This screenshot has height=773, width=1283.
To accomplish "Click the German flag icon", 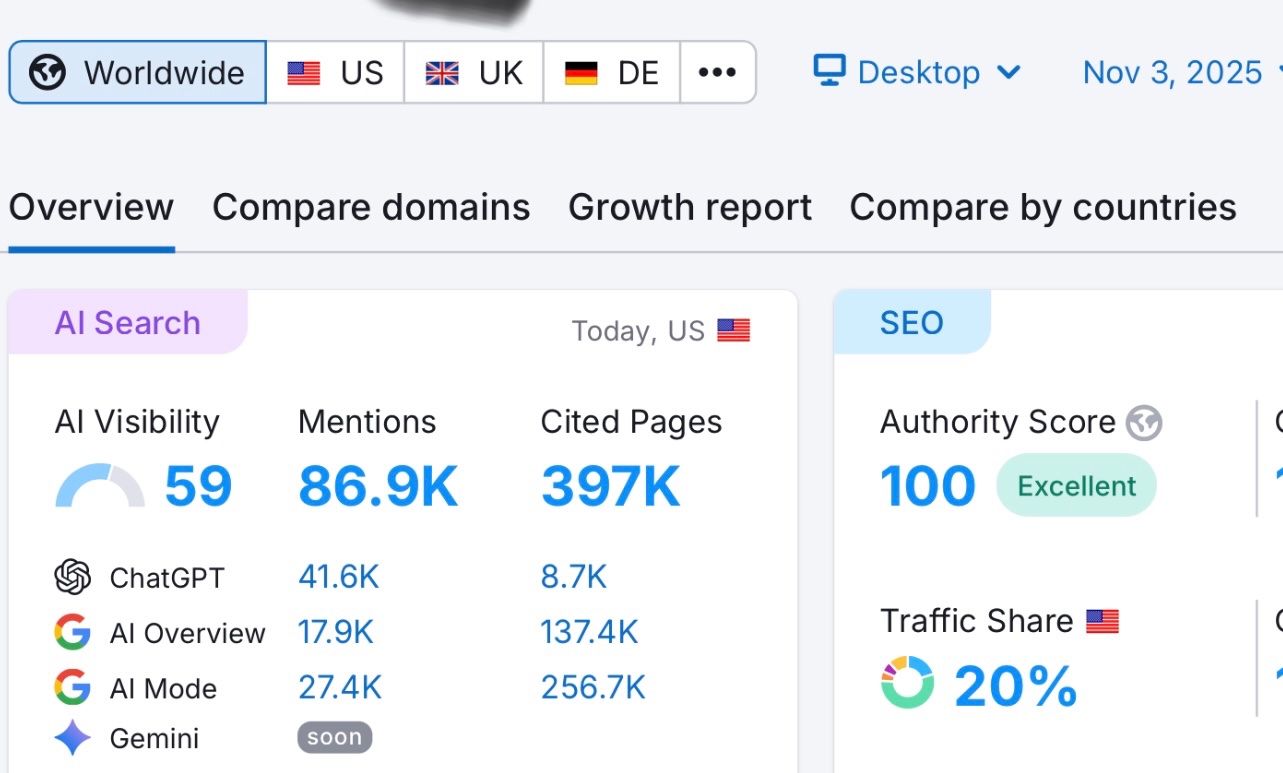I will click(581, 73).
